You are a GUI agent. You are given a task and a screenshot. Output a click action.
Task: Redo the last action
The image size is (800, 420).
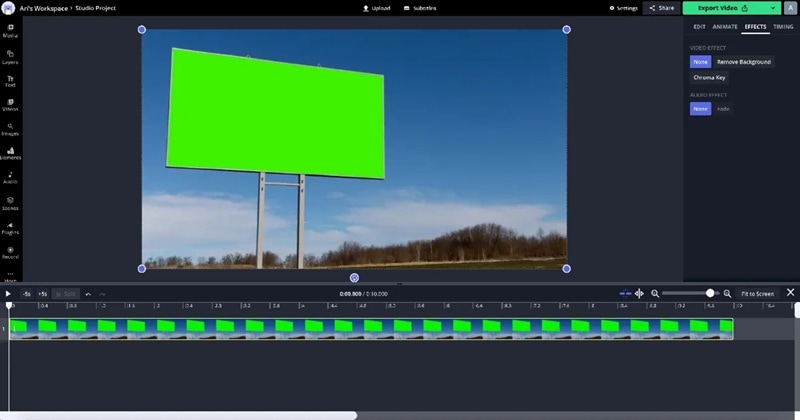tap(102, 294)
